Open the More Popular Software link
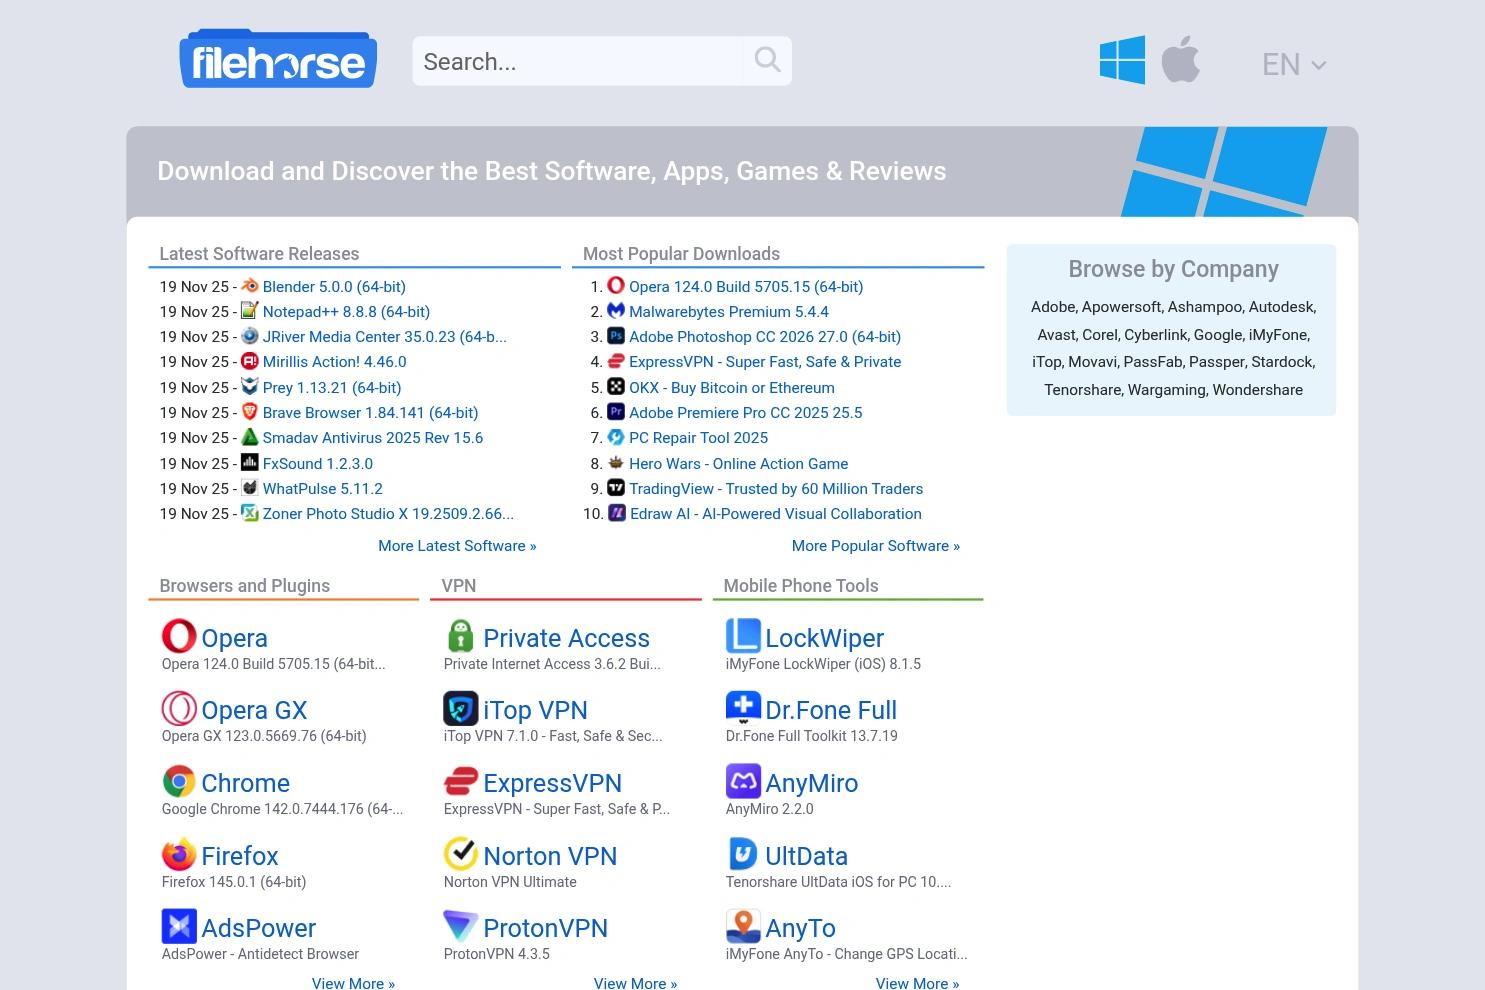The height and width of the screenshot is (990, 1485). click(876, 546)
